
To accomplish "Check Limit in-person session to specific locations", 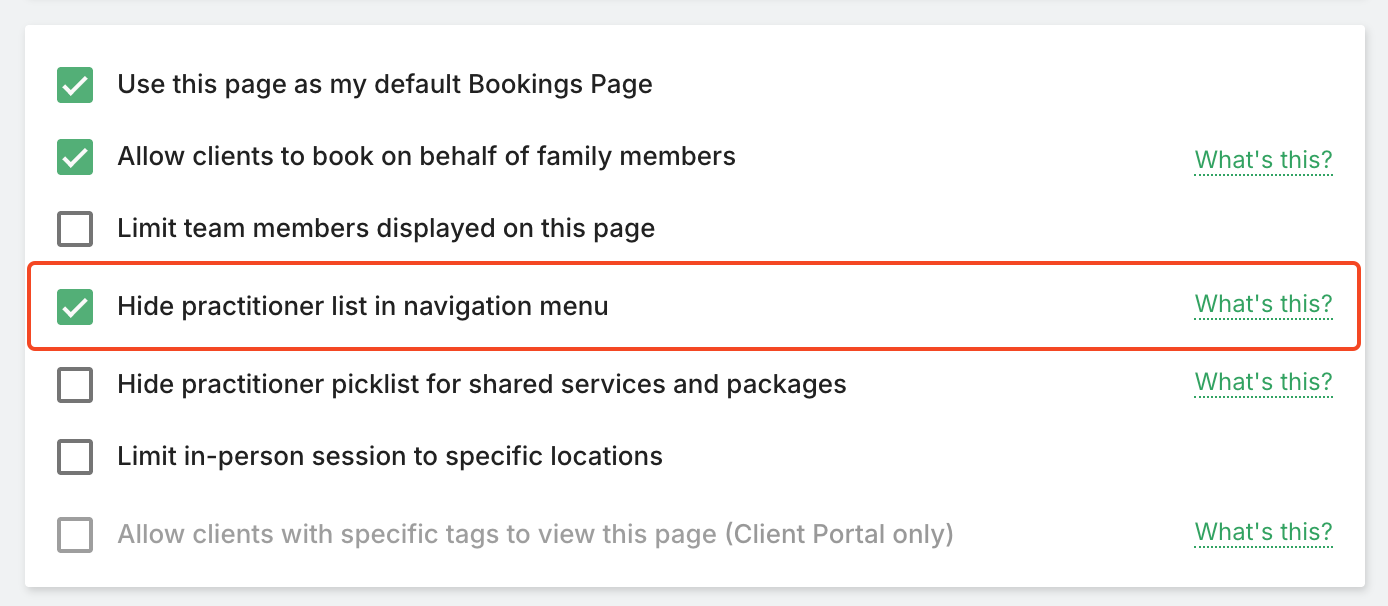I will 75,457.
